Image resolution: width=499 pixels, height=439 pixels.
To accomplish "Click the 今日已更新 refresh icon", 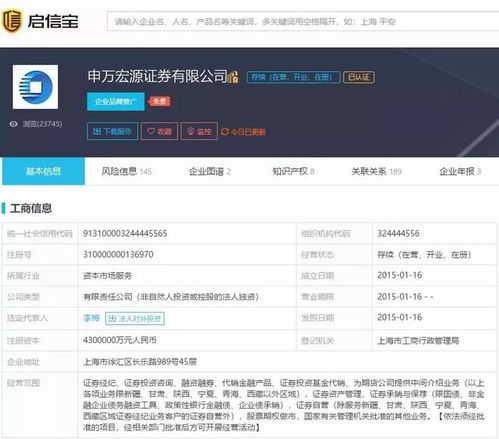I will (225, 132).
